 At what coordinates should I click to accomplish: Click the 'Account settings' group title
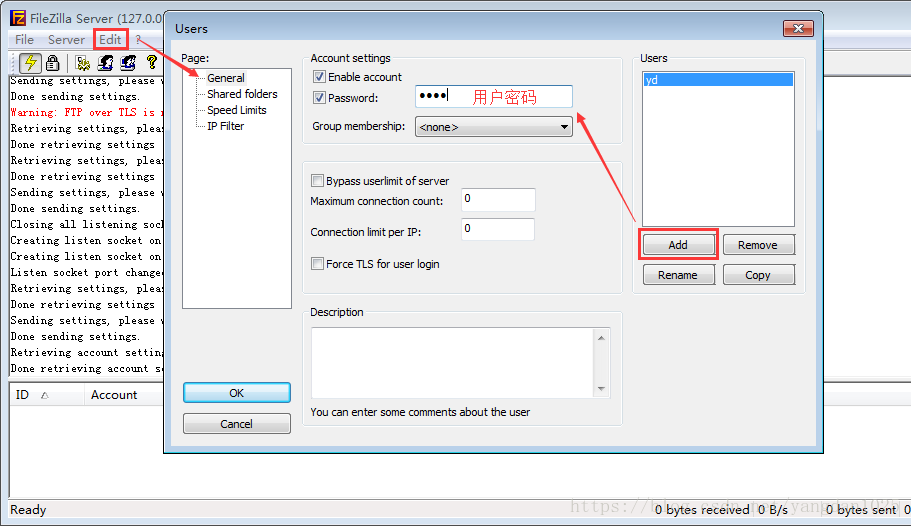point(350,58)
